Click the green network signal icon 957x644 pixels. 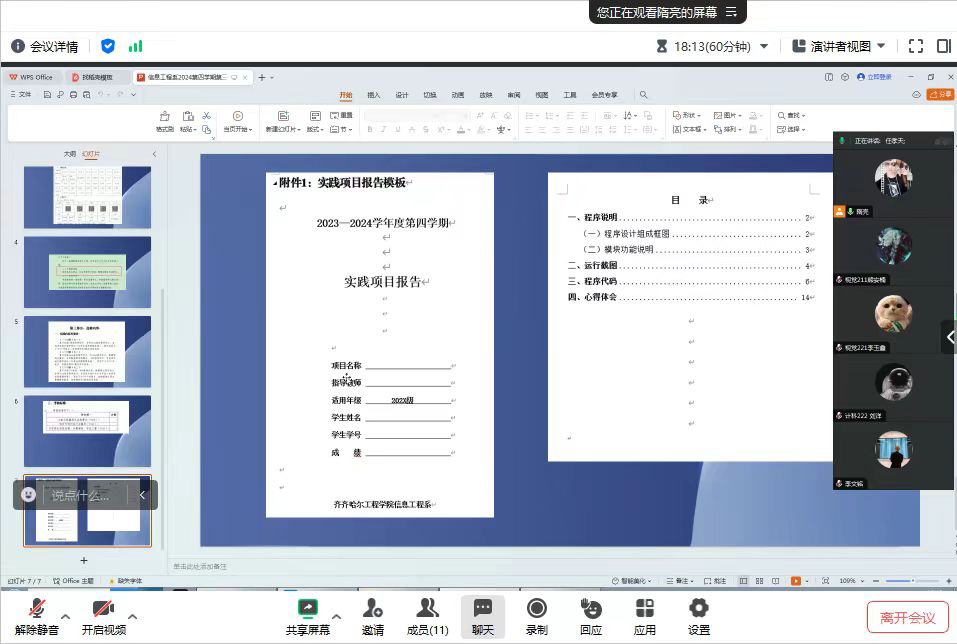(x=135, y=46)
